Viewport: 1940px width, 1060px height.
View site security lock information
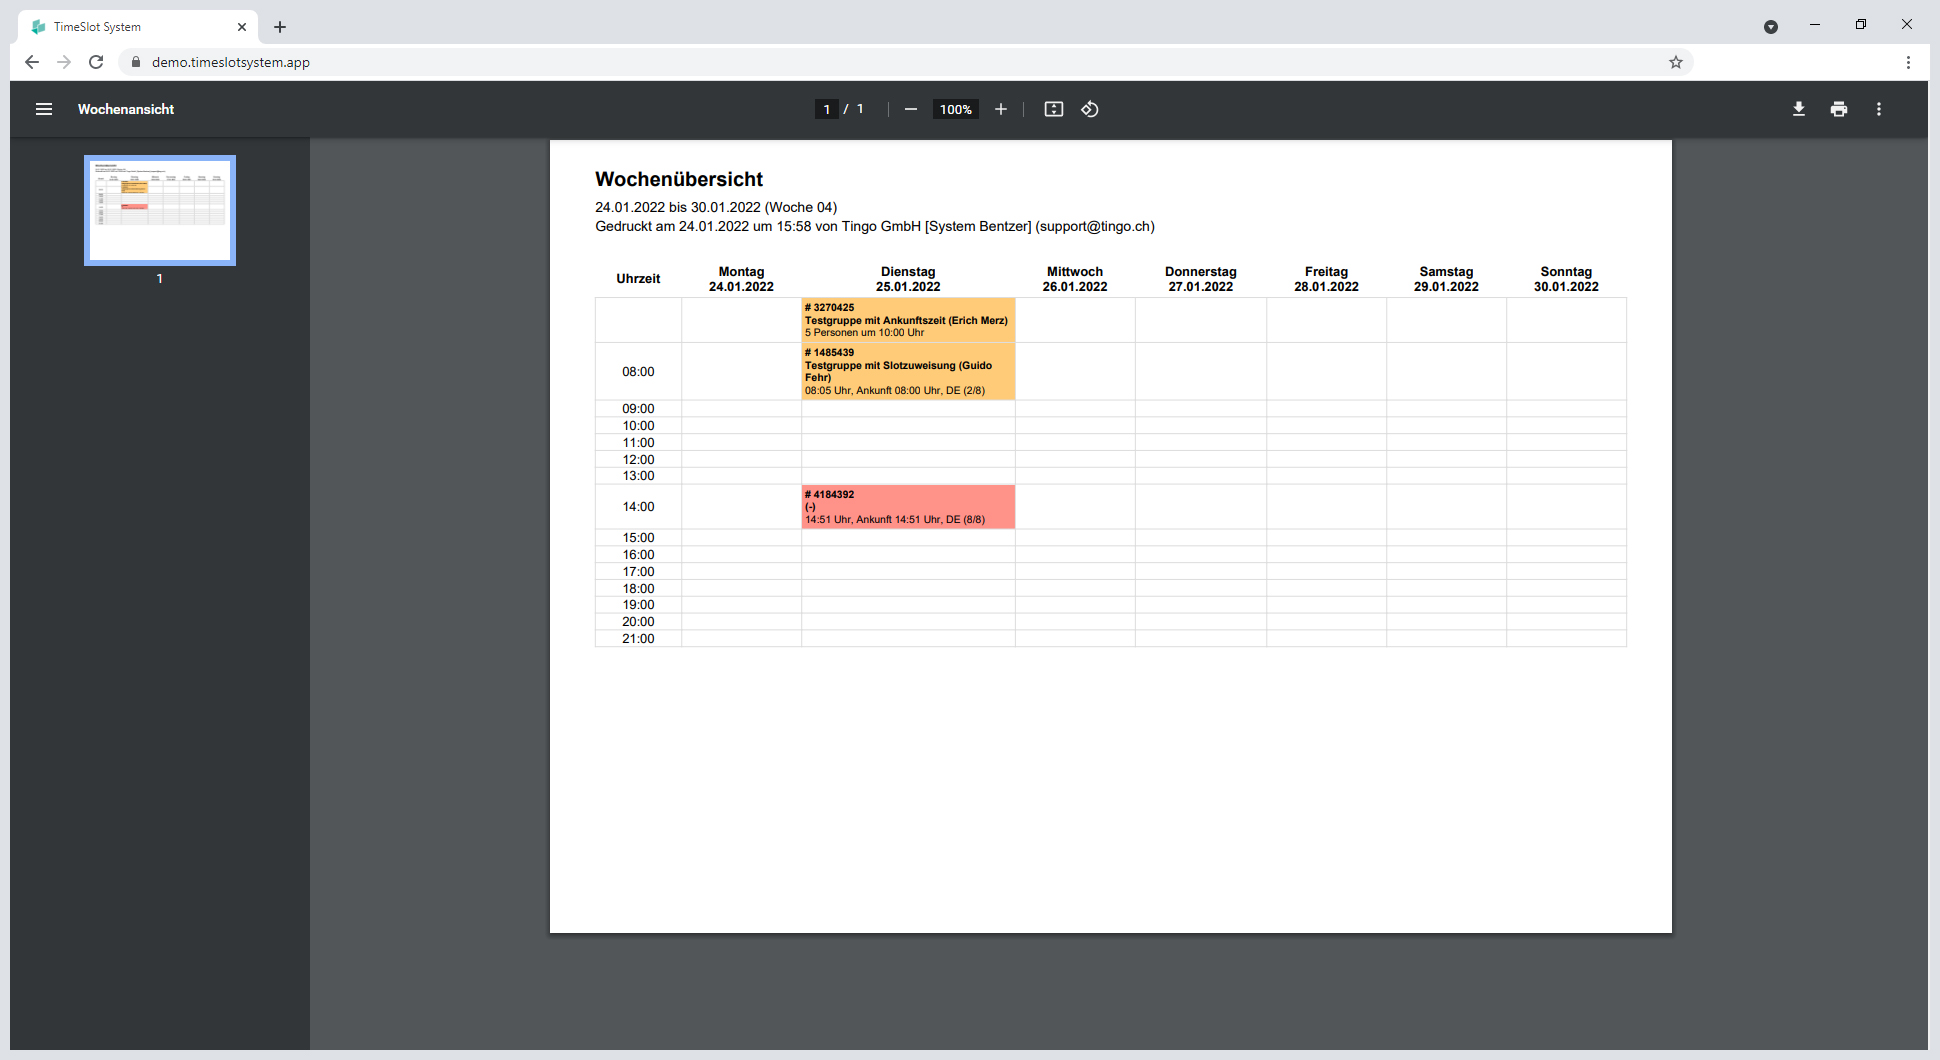(136, 62)
